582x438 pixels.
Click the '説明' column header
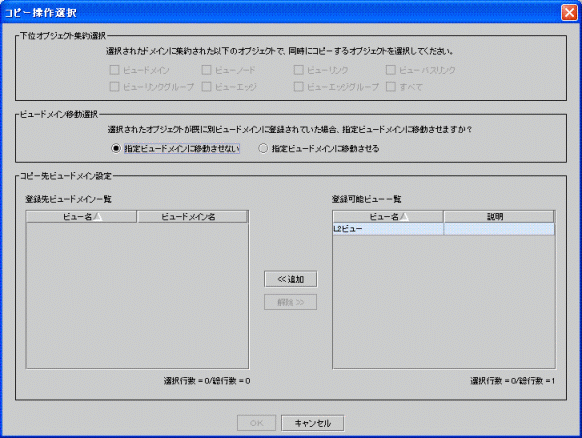pyautogui.click(x=499, y=217)
